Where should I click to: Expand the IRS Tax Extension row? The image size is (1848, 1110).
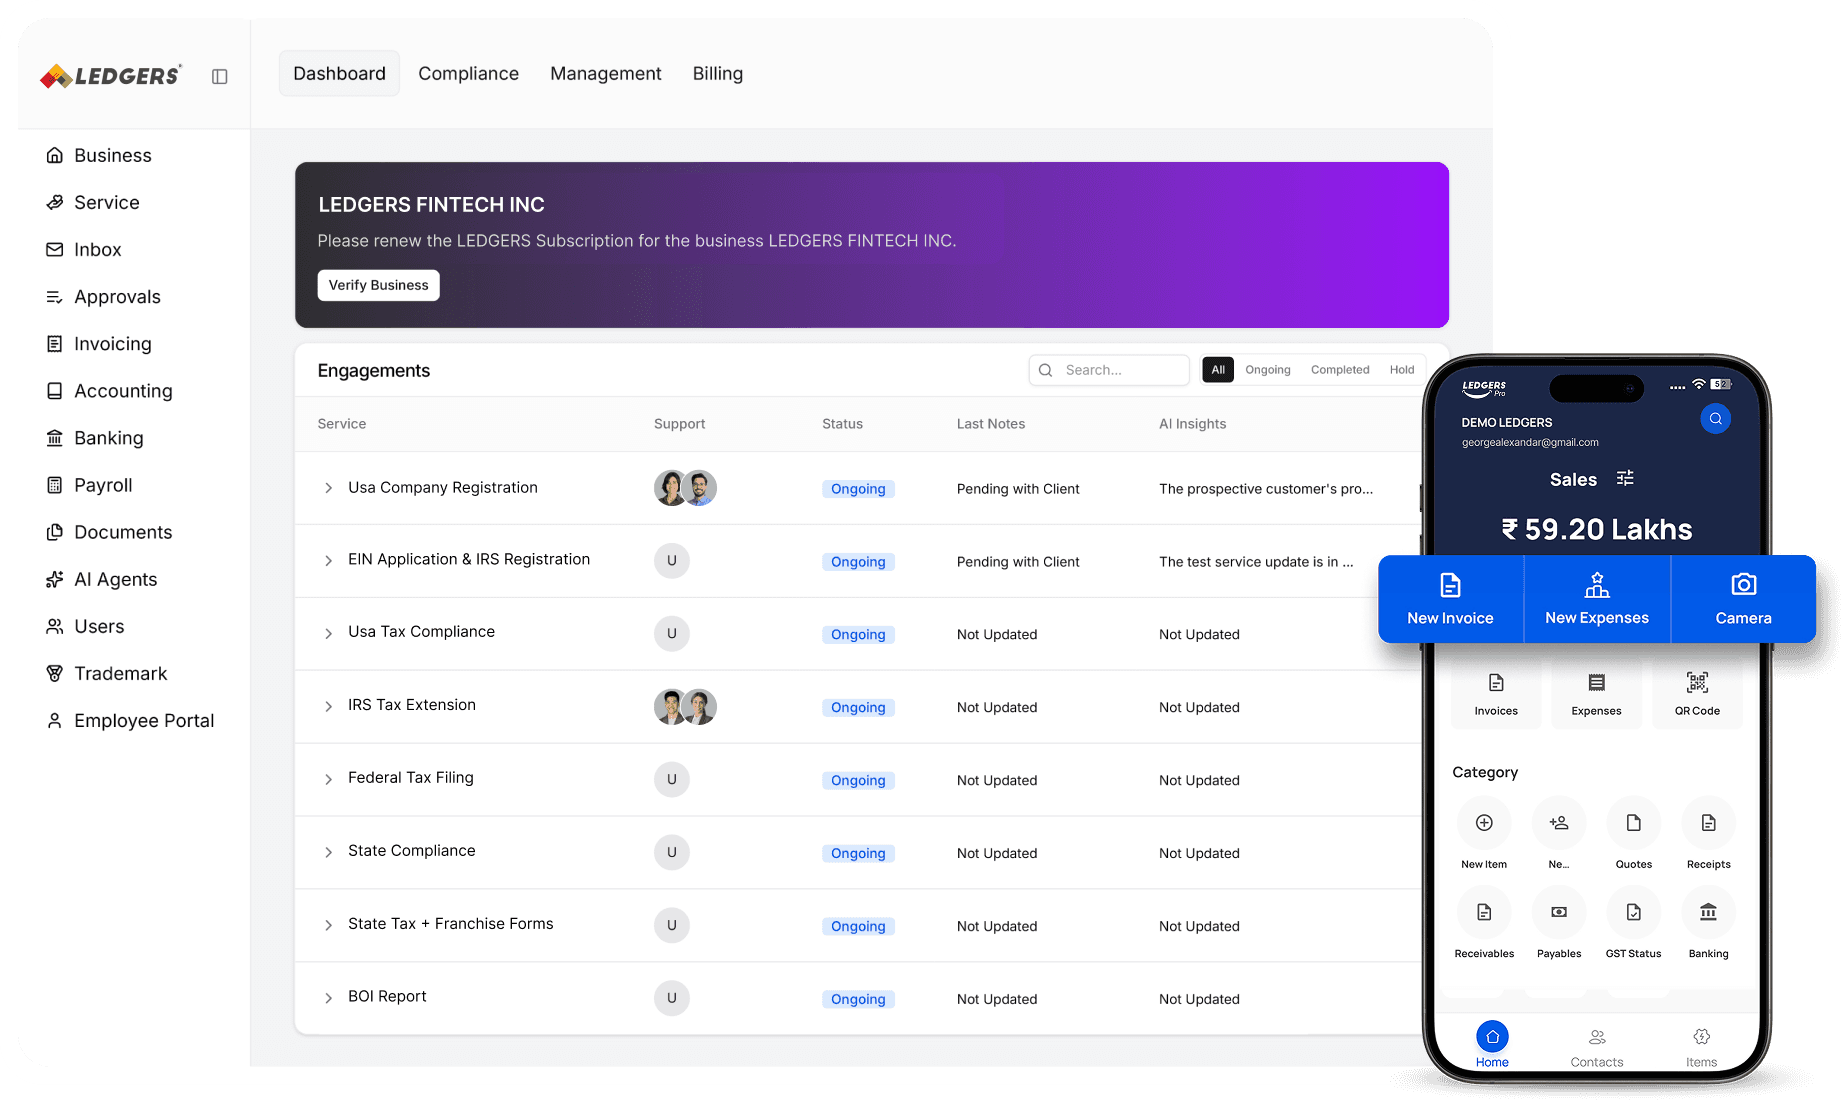328,707
